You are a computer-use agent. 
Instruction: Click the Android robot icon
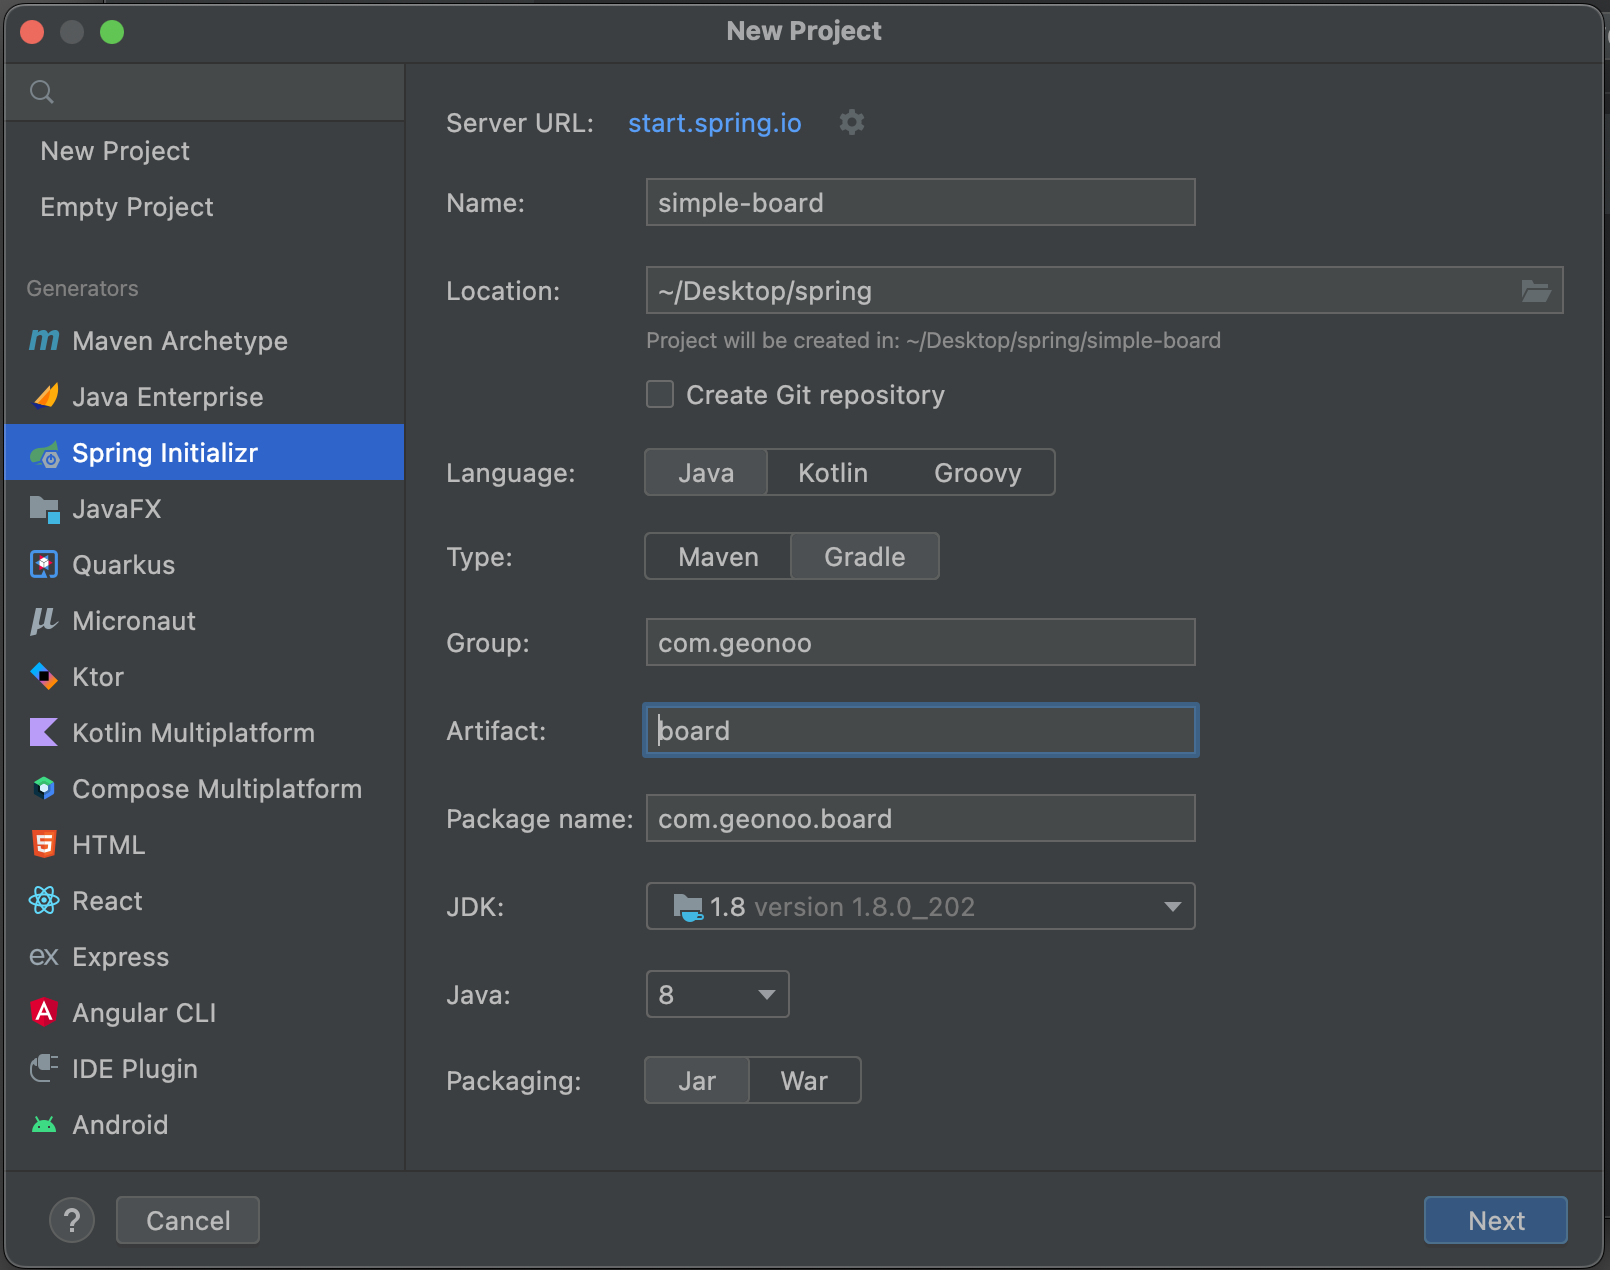click(44, 1125)
